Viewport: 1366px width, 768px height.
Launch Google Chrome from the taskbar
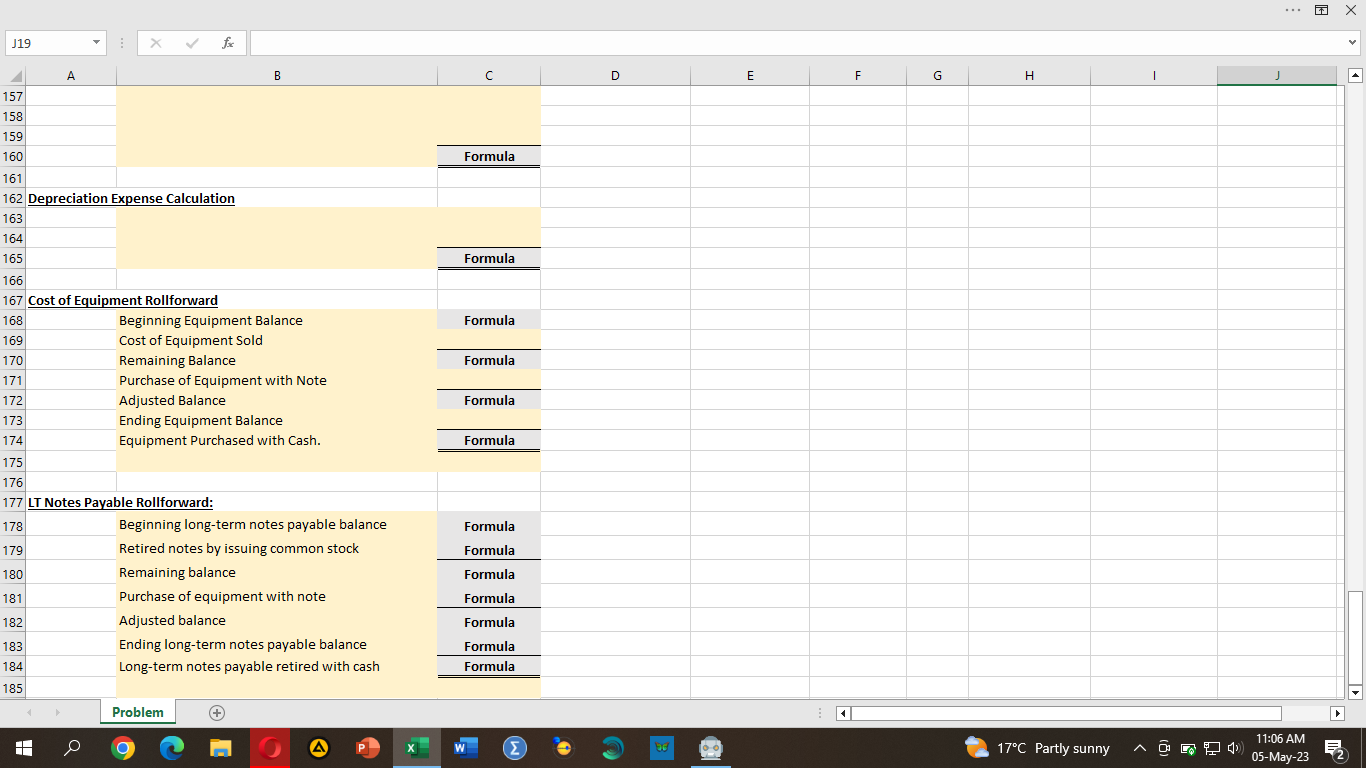[x=122, y=748]
